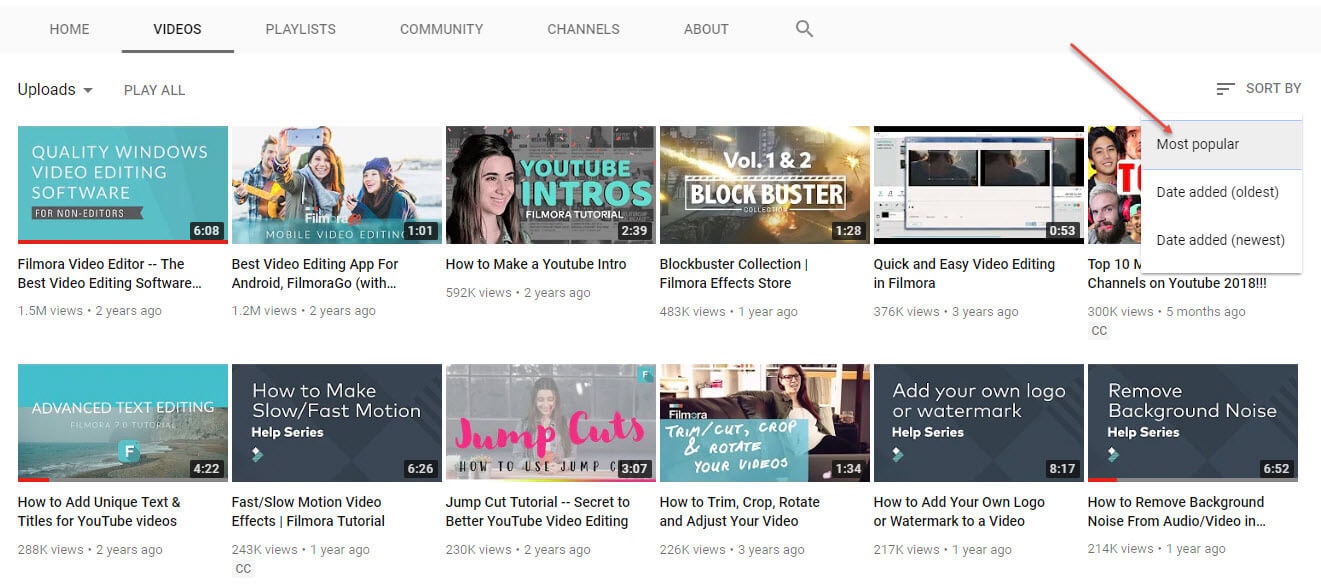
Task: Click the 217K views • 1 year ago text
Action: pyautogui.click(x=943, y=549)
